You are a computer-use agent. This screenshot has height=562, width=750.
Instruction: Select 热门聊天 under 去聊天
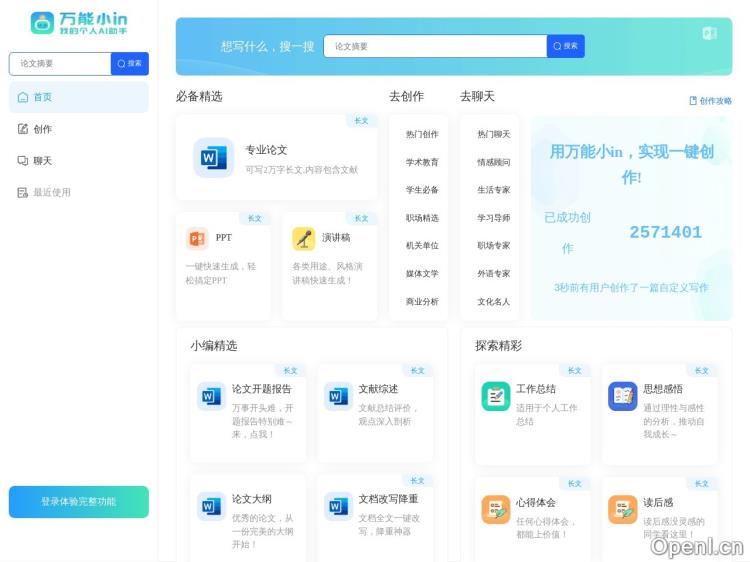[x=494, y=134]
